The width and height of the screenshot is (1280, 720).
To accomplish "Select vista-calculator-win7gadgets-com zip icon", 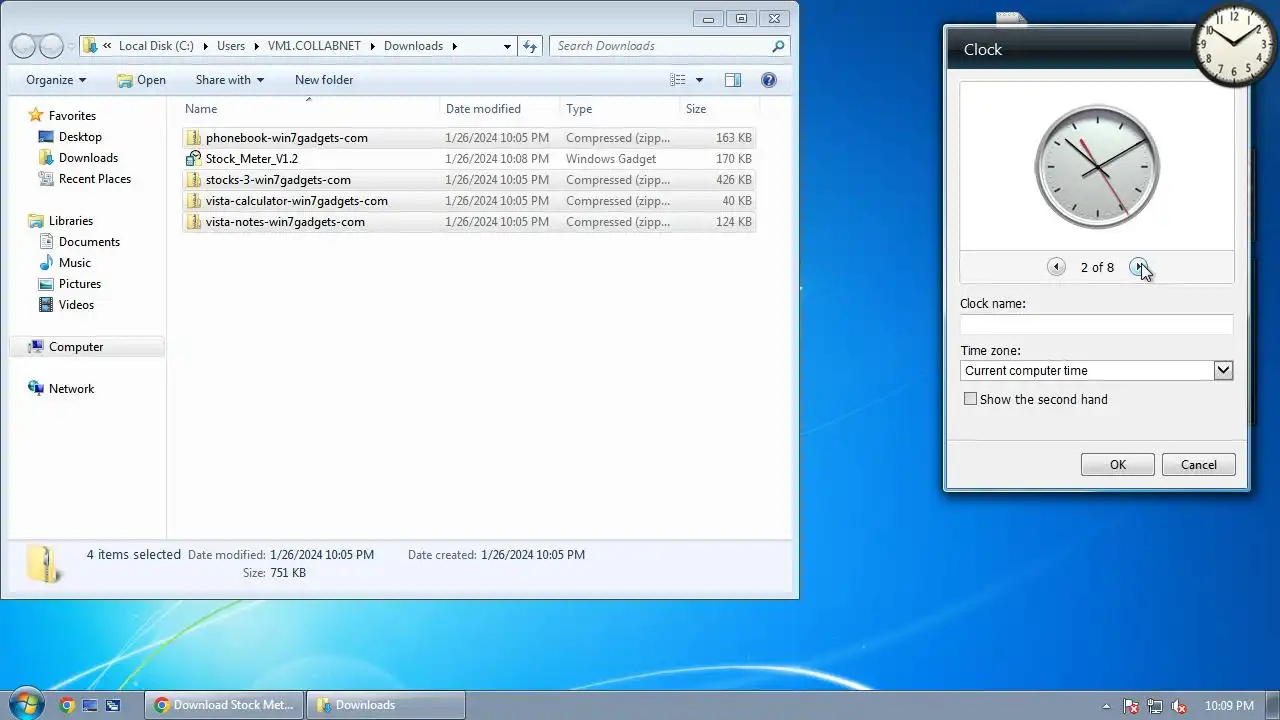I will [194, 201].
